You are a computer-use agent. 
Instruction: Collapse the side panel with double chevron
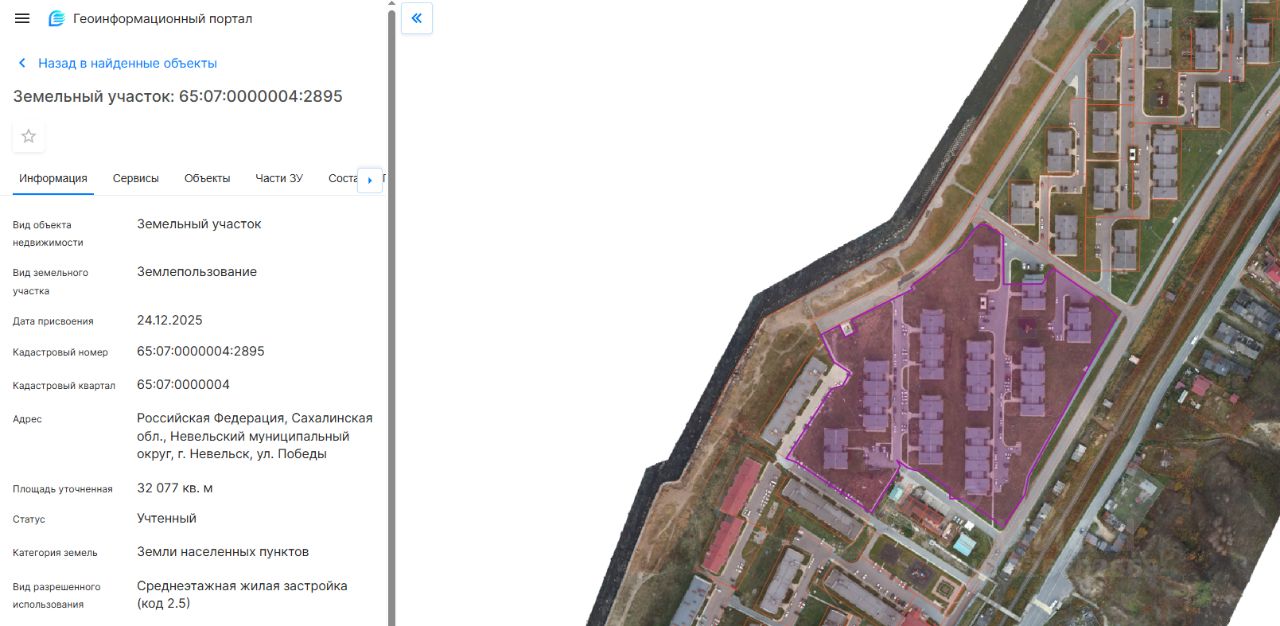coord(417,18)
